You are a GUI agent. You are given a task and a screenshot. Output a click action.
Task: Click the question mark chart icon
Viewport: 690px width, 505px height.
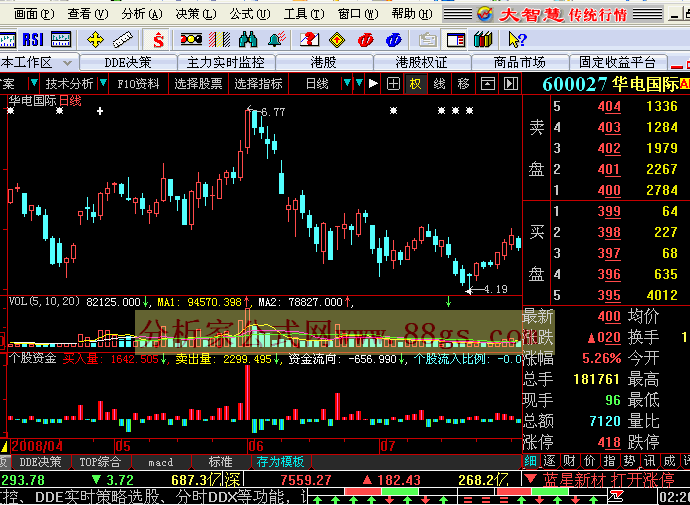(x=309, y=40)
